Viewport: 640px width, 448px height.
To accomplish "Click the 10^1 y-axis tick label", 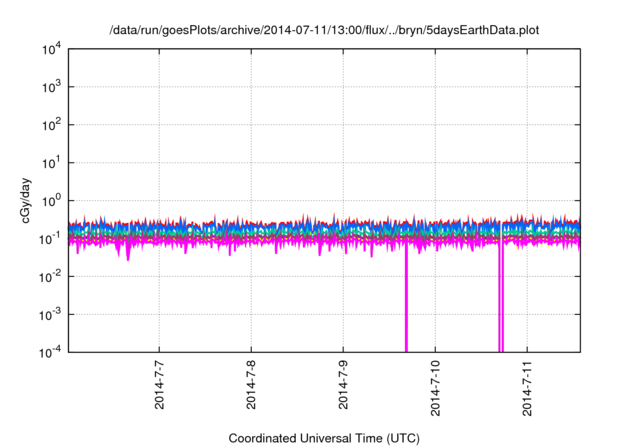I will click(51, 163).
